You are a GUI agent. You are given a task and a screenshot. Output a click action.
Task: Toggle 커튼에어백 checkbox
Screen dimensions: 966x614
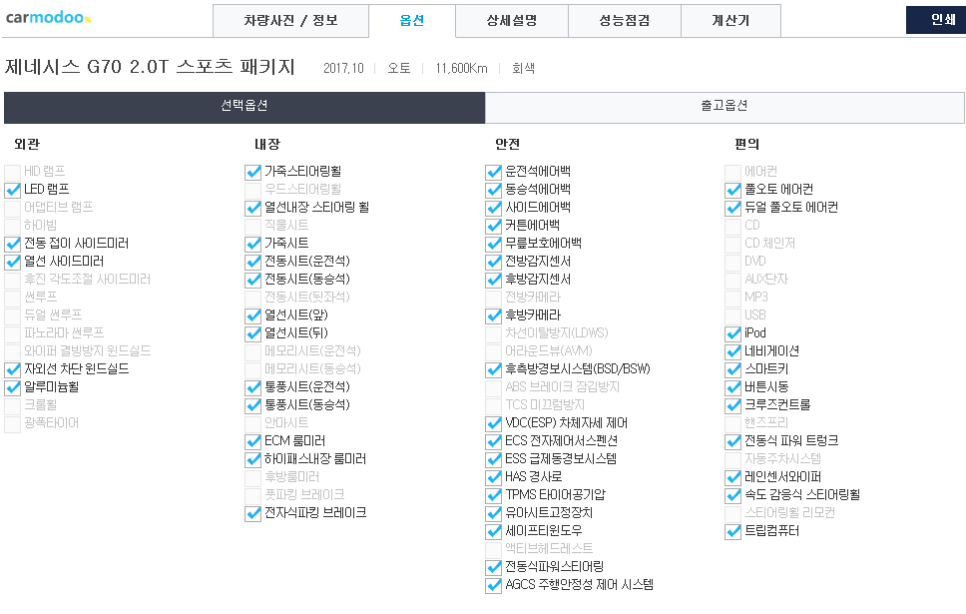[493, 226]
